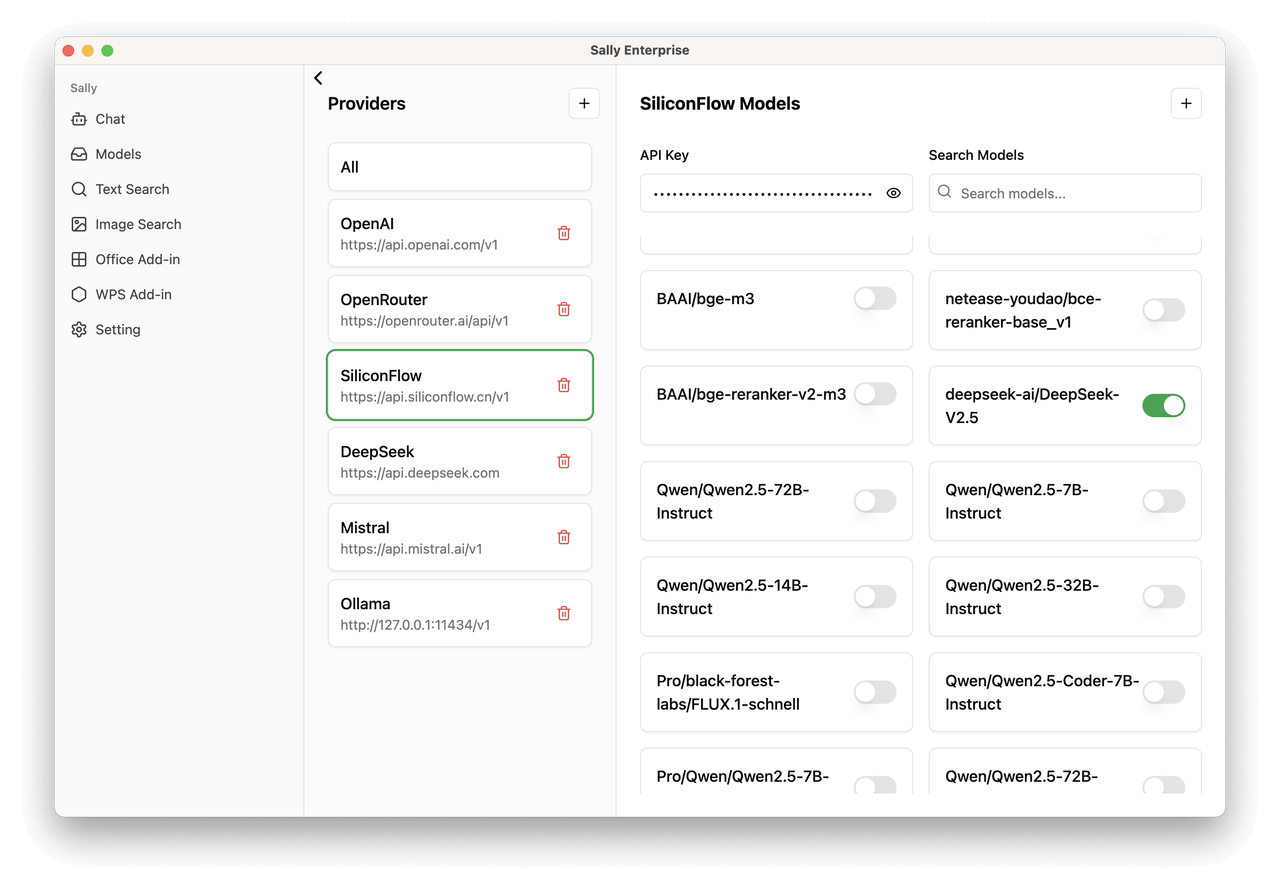The width and height of the screenshot is (1280, 889).
Task: Click the Providers heading
Action: point(367,103)
